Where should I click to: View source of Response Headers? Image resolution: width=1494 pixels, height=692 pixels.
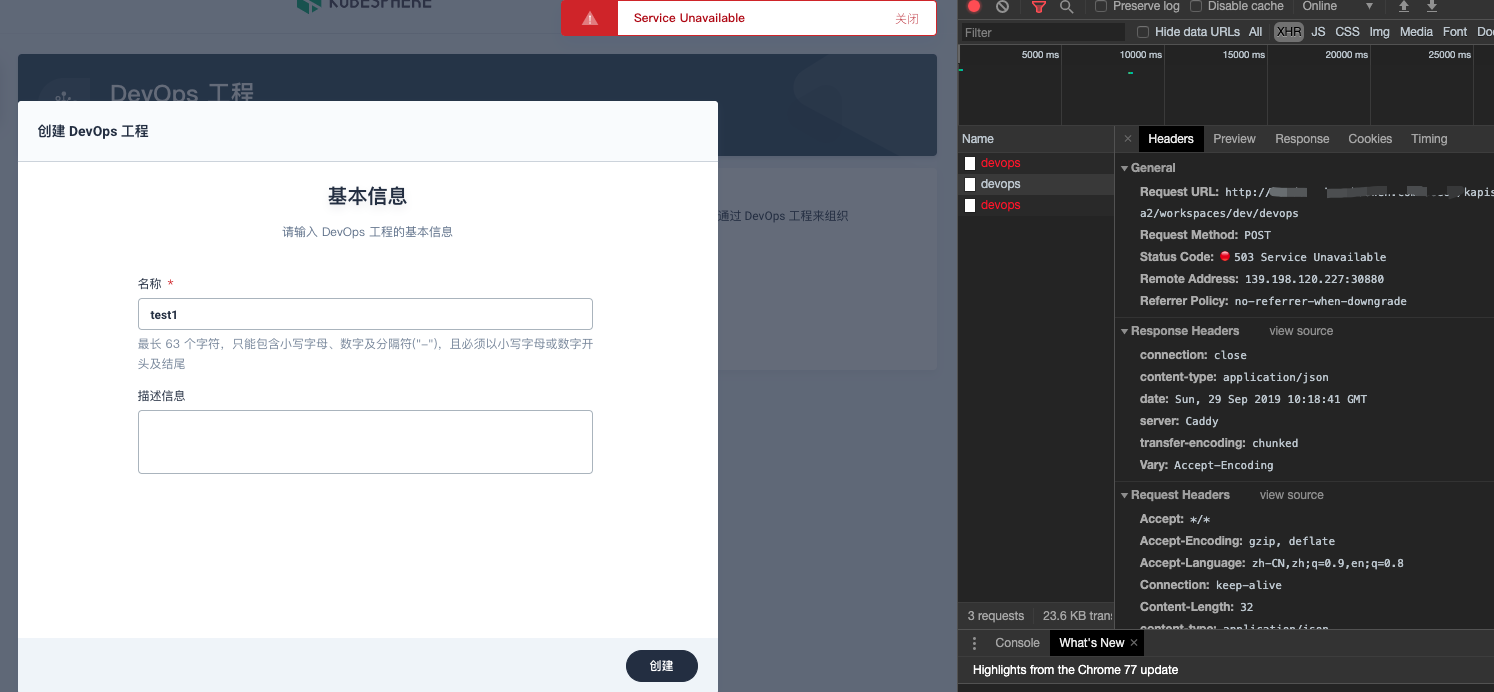[1301, 331]
